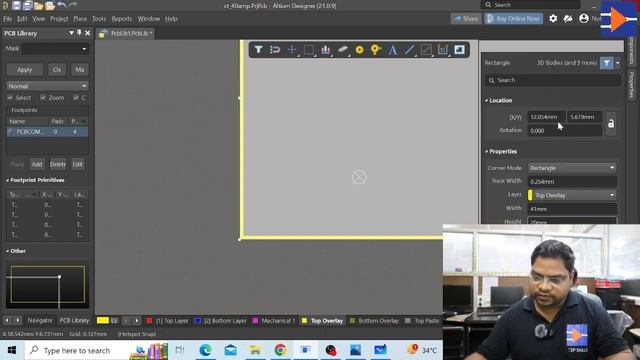Open the user account profile icon

(x=584, y=18)
